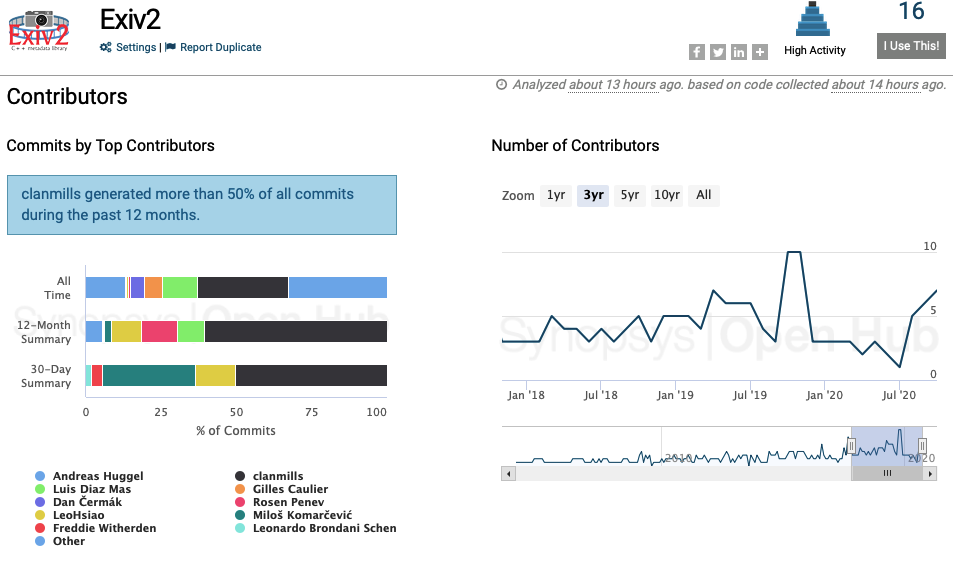This screenshot has height=562, width=953.
Task: Click the left handle of range navigator
Action: (852, 446)
